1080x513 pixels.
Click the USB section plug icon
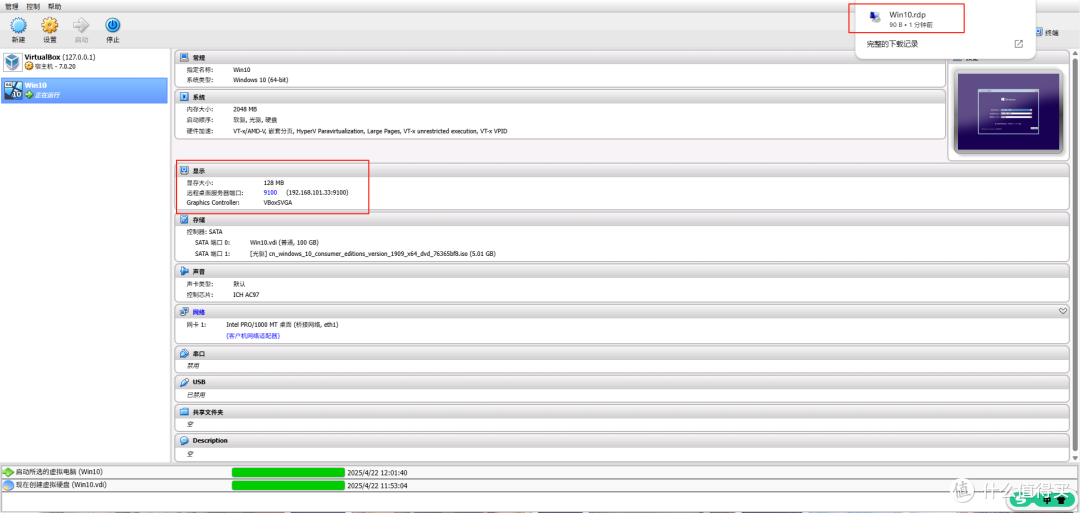(184, 382)
